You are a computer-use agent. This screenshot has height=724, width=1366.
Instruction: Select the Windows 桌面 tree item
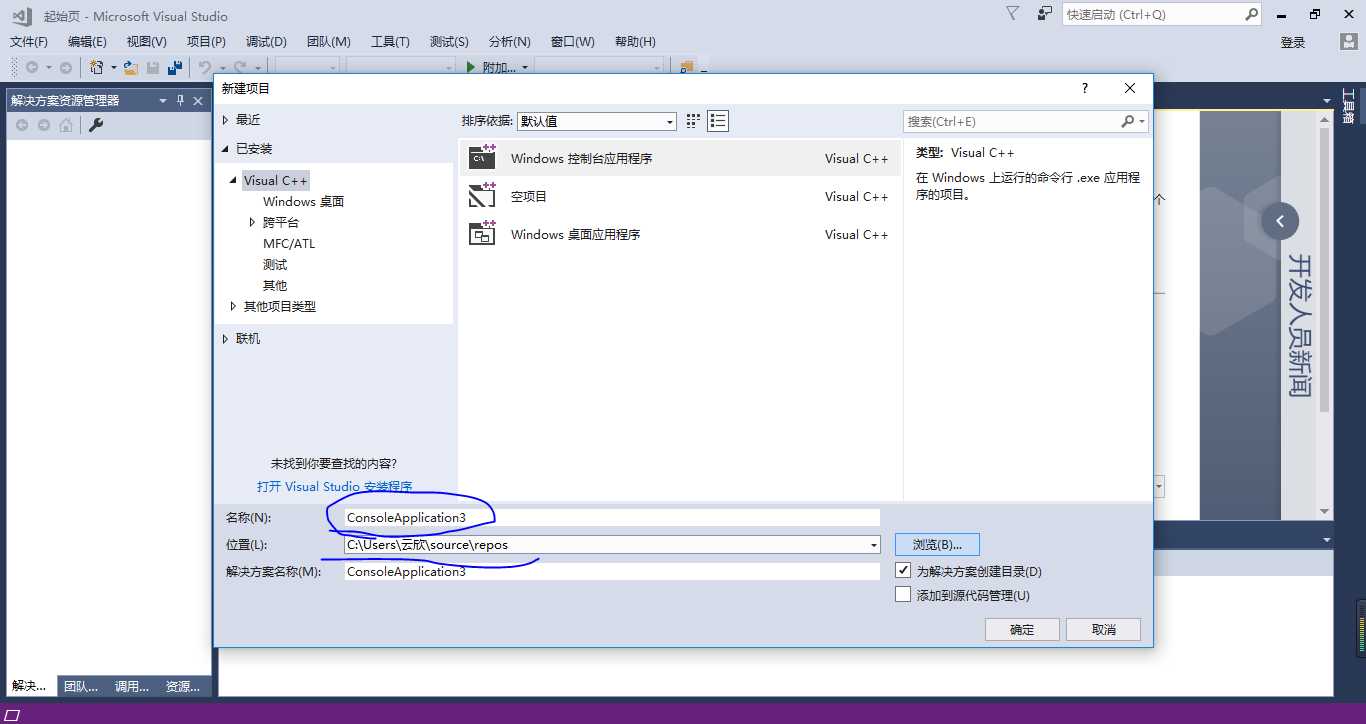(x=303, y=201)
